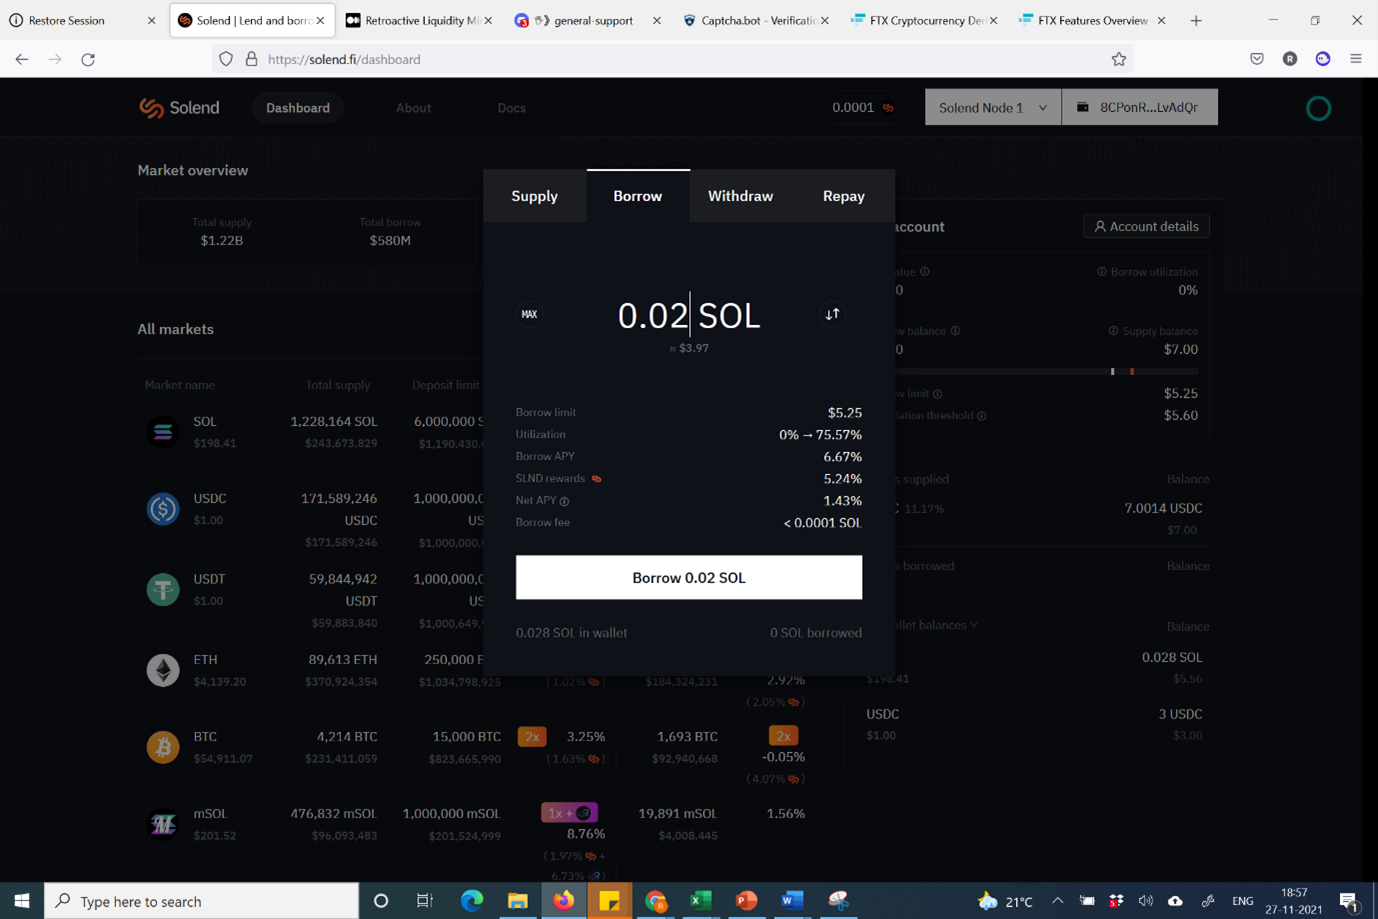Select the mSOL market icon
Viewport: 1378px width, 919px height.
click(163, 824)
